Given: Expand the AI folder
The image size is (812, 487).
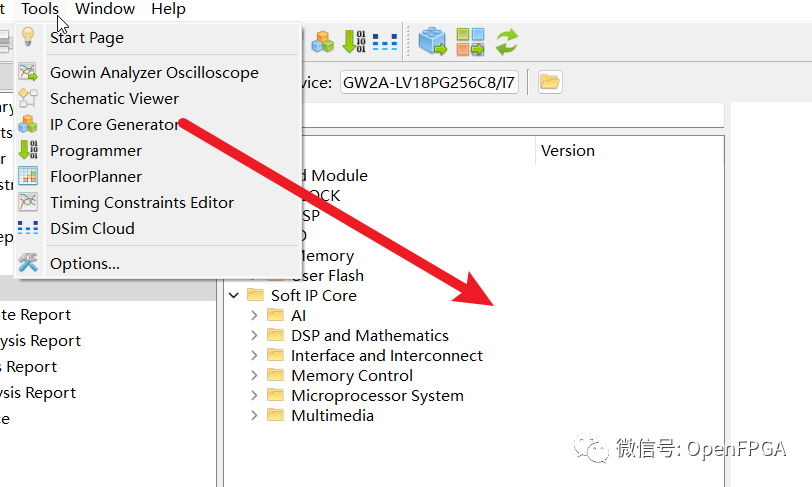Looking at the screenshot, I should click(x=255, y=316).
